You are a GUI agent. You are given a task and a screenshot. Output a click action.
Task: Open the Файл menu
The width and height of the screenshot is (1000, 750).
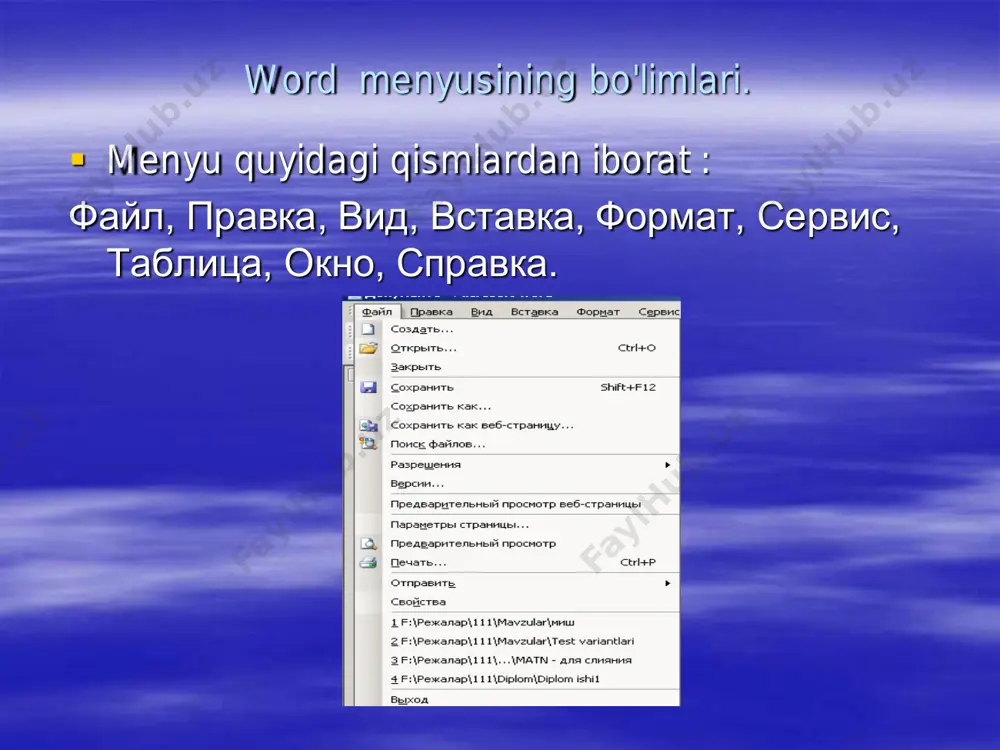[377, 311]
